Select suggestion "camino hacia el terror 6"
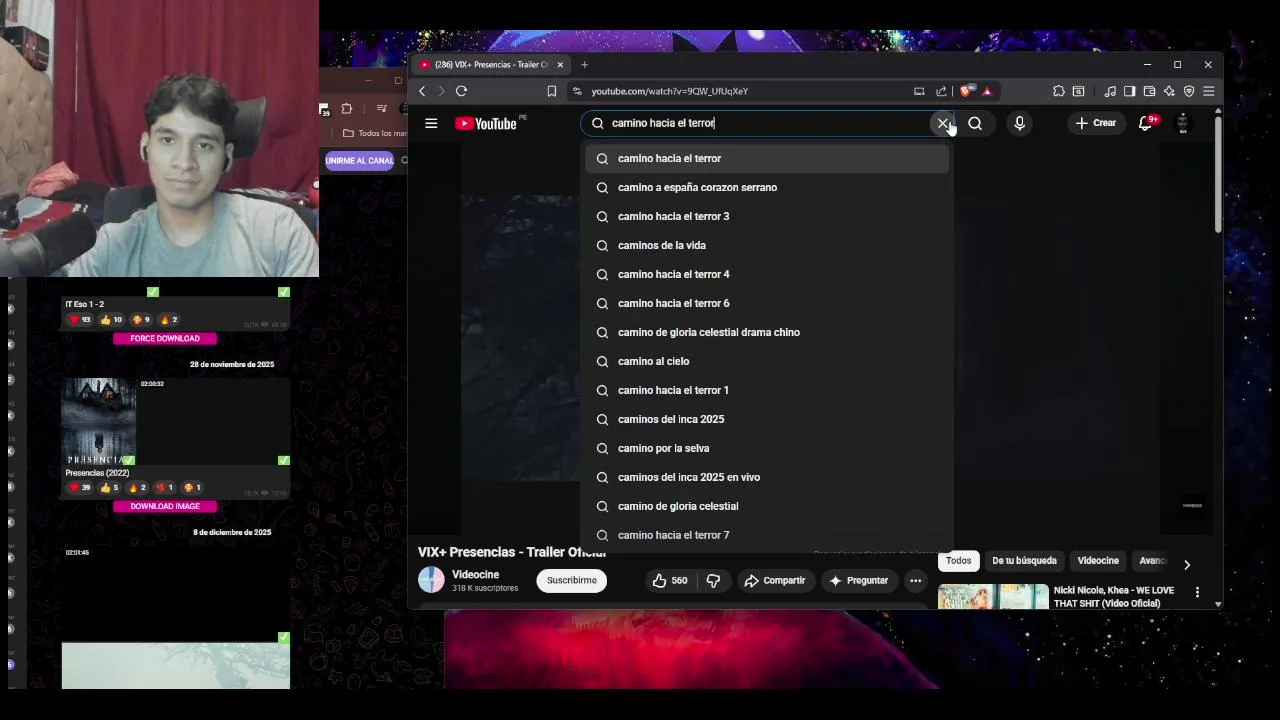This screenshot has height=720, width=1280. (x=767, y=303)
